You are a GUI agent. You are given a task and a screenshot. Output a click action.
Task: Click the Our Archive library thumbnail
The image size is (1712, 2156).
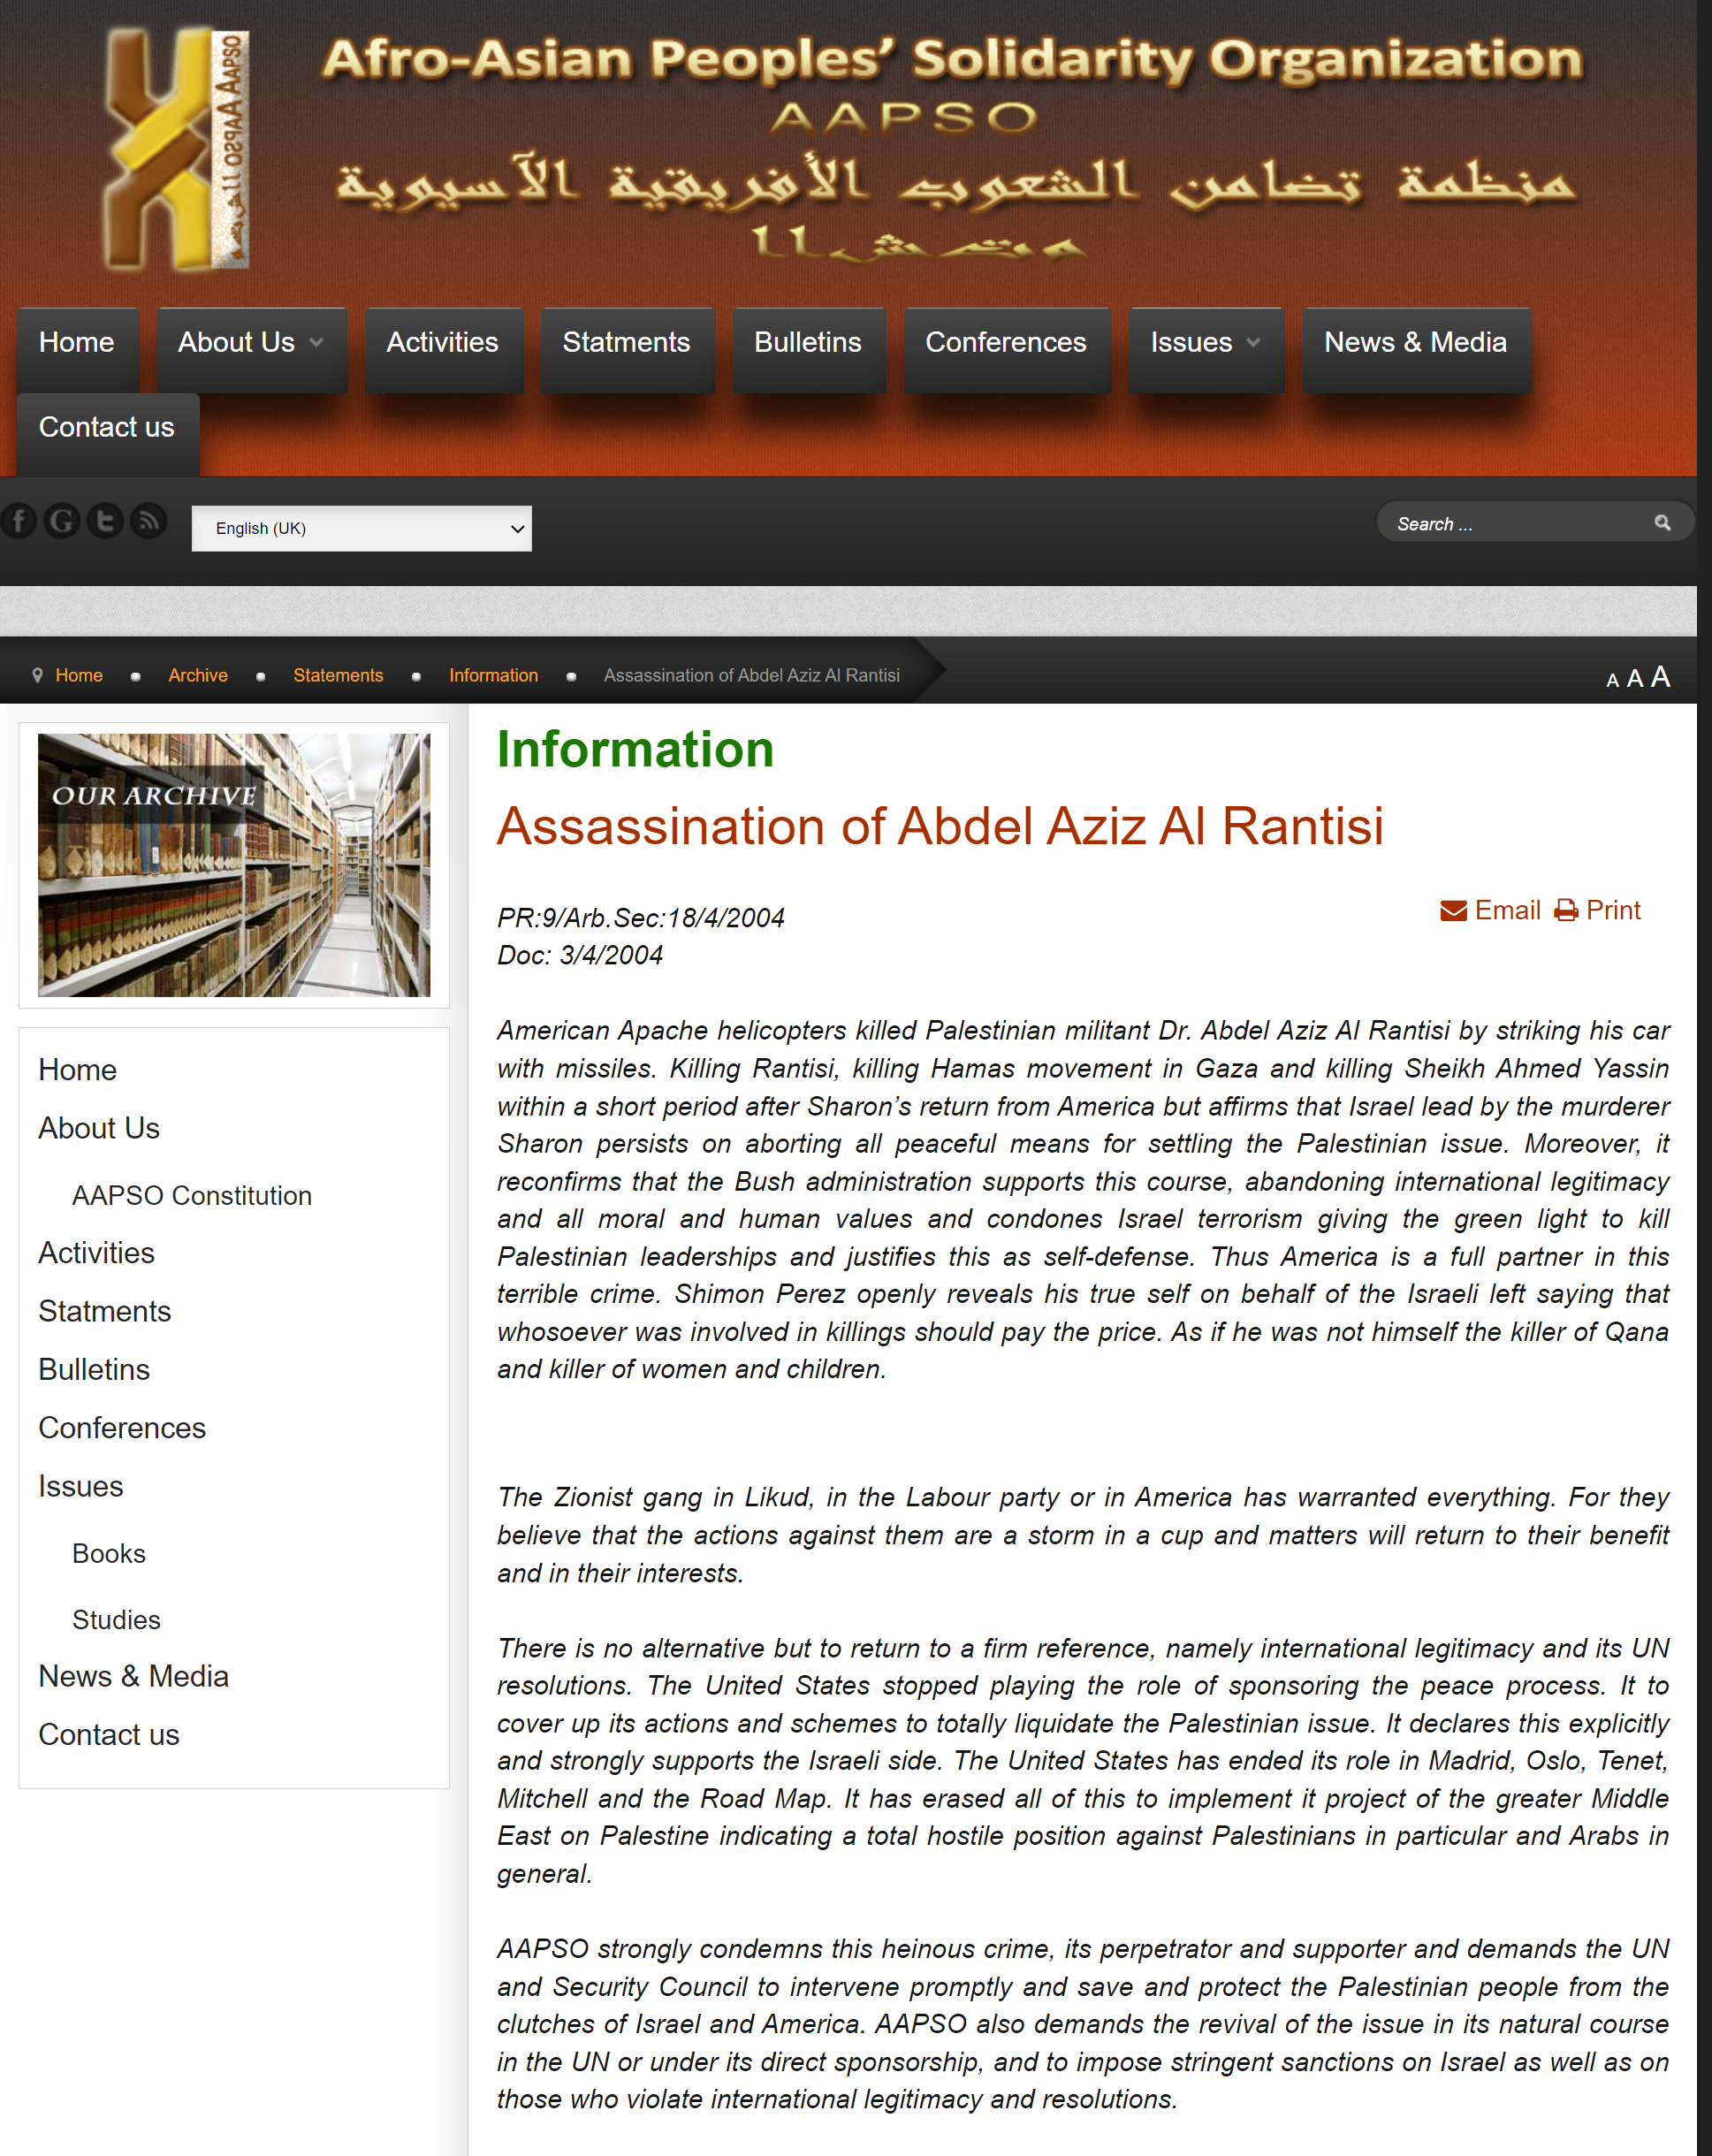[234, 865]
